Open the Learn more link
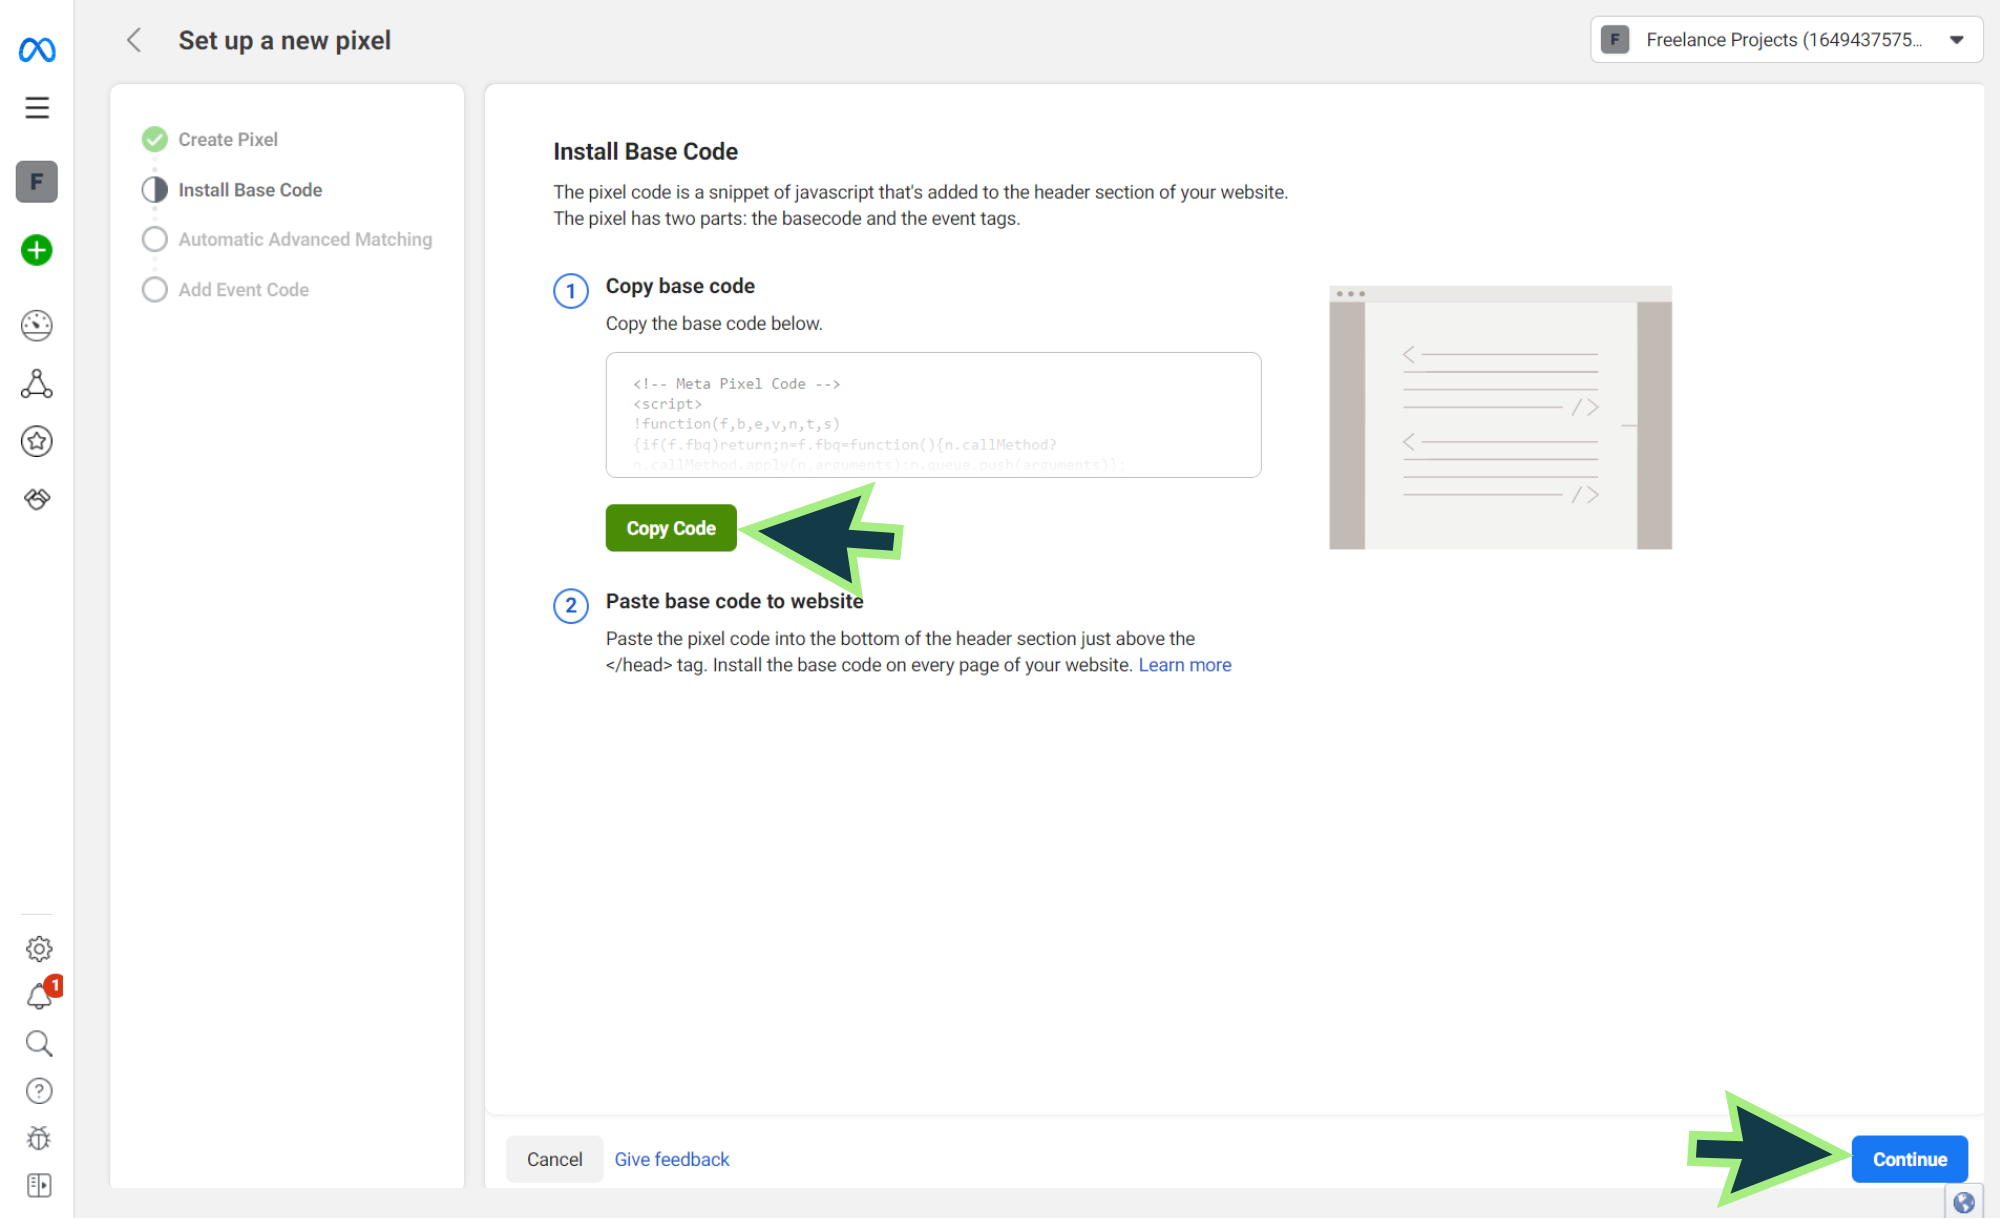 click(1184, 665)
